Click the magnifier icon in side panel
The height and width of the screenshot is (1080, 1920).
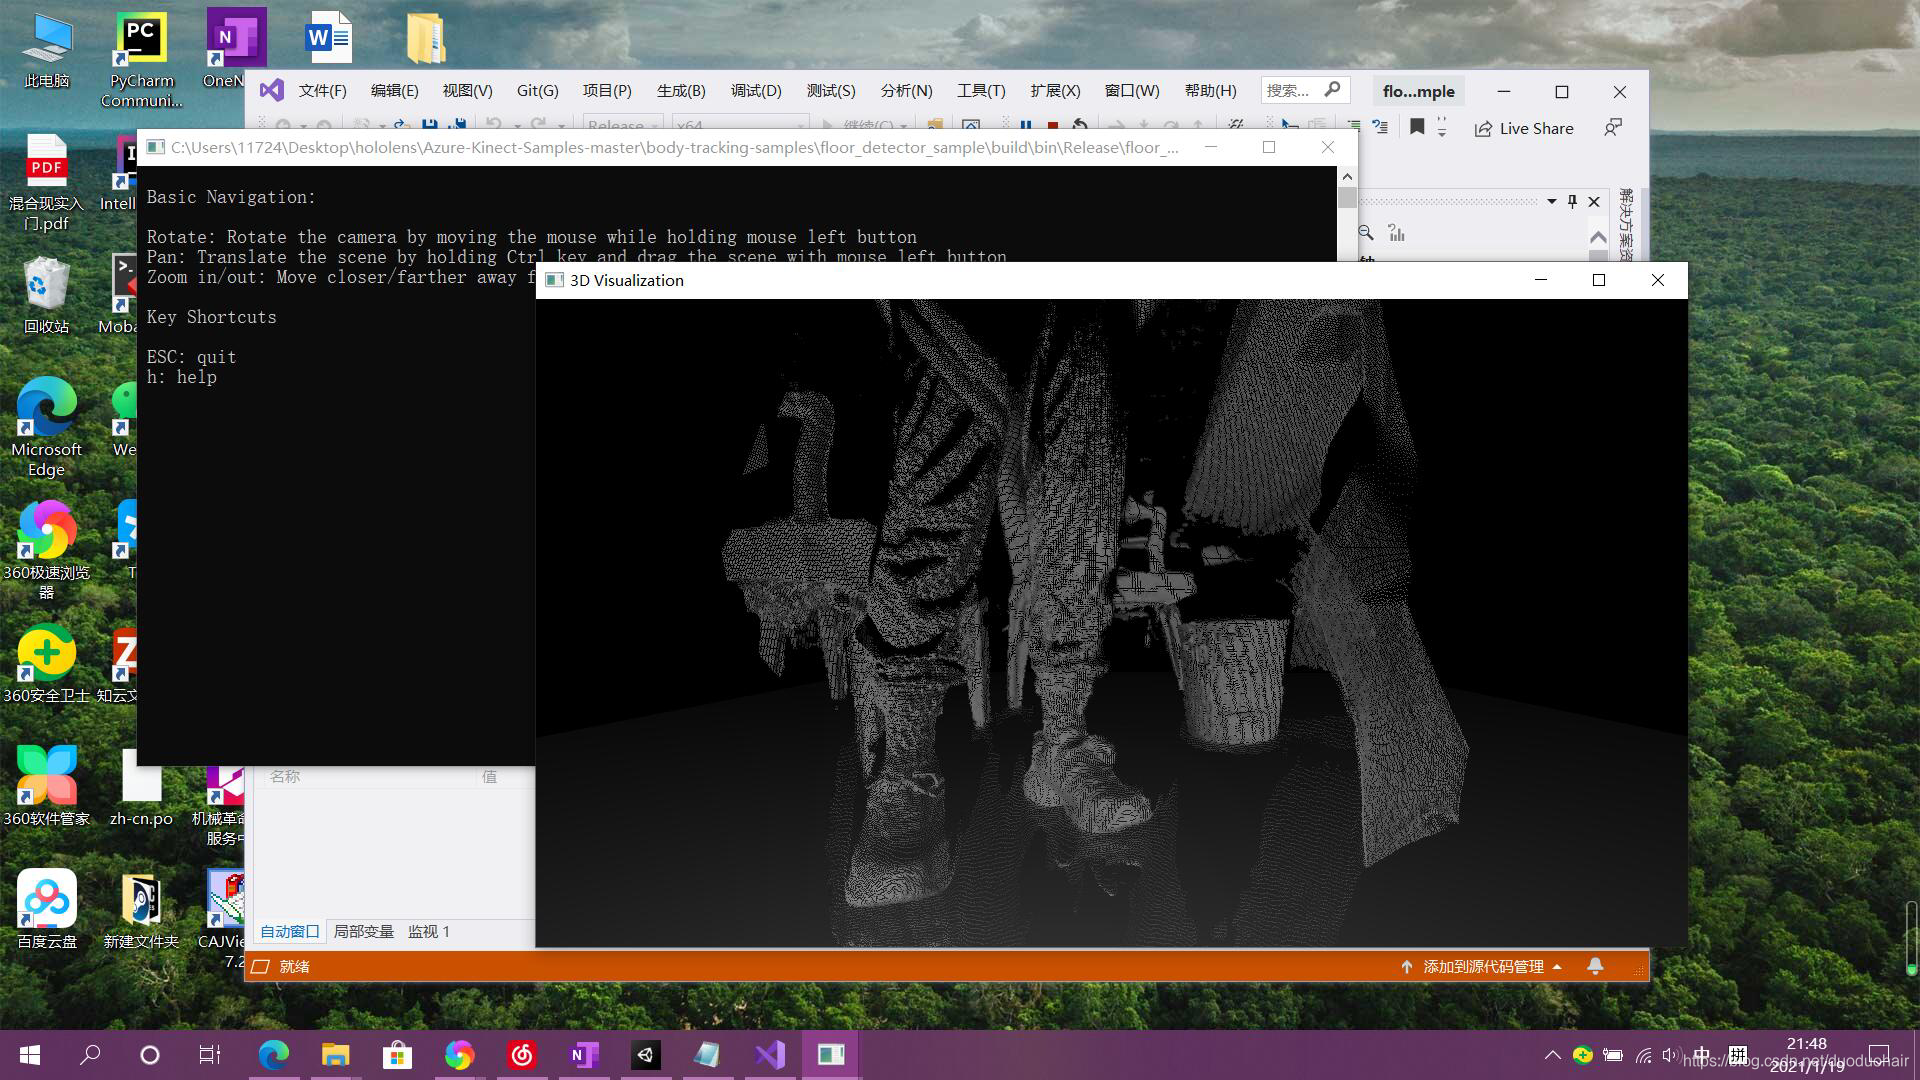1366,233
